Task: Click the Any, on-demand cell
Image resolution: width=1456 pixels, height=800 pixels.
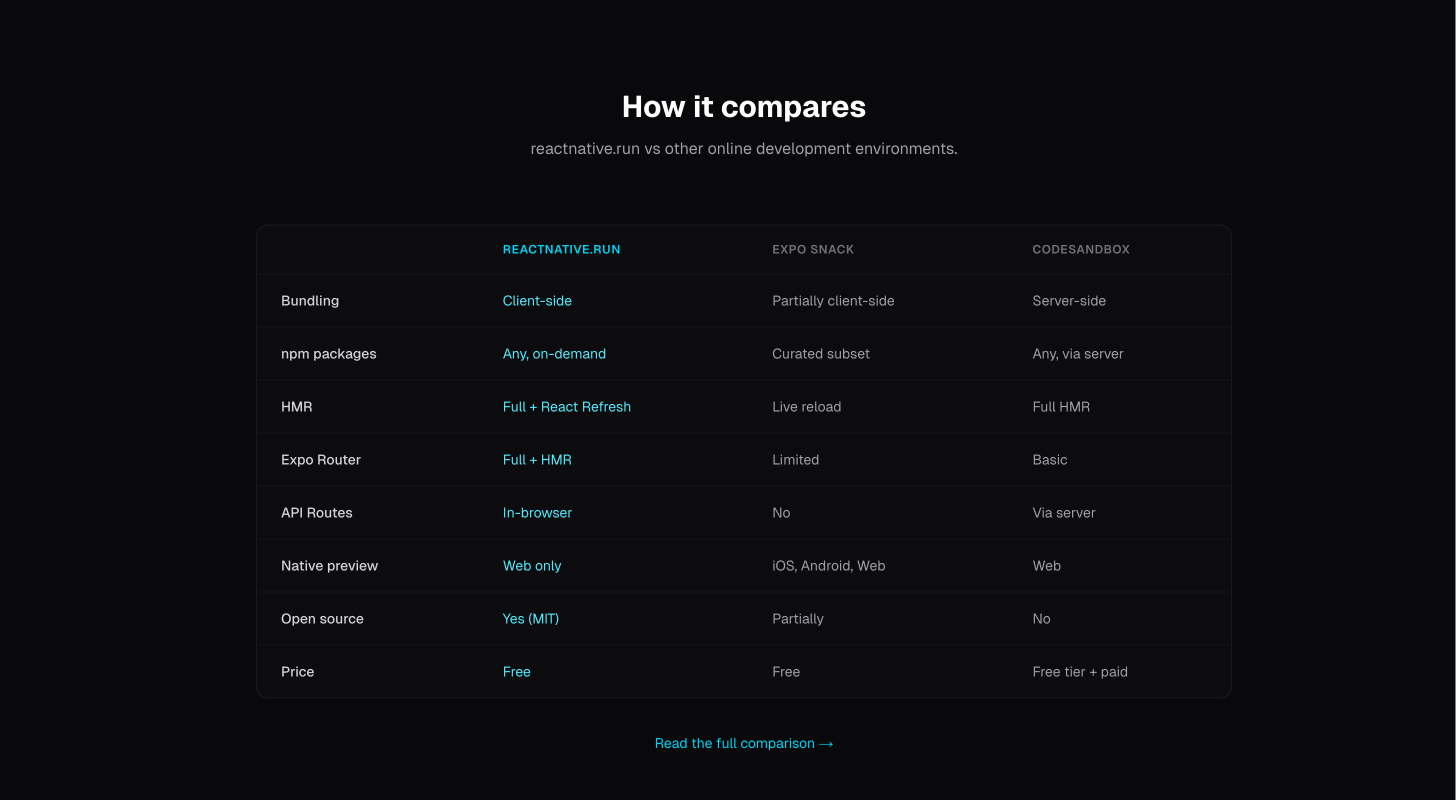Action: (x=554, y=353)
